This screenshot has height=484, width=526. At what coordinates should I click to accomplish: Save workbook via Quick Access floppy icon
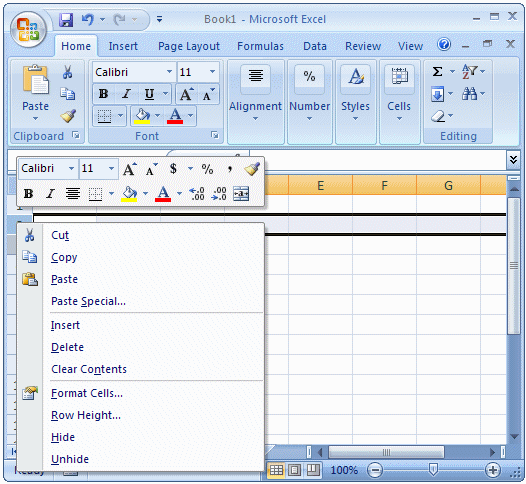coord(66,20)
